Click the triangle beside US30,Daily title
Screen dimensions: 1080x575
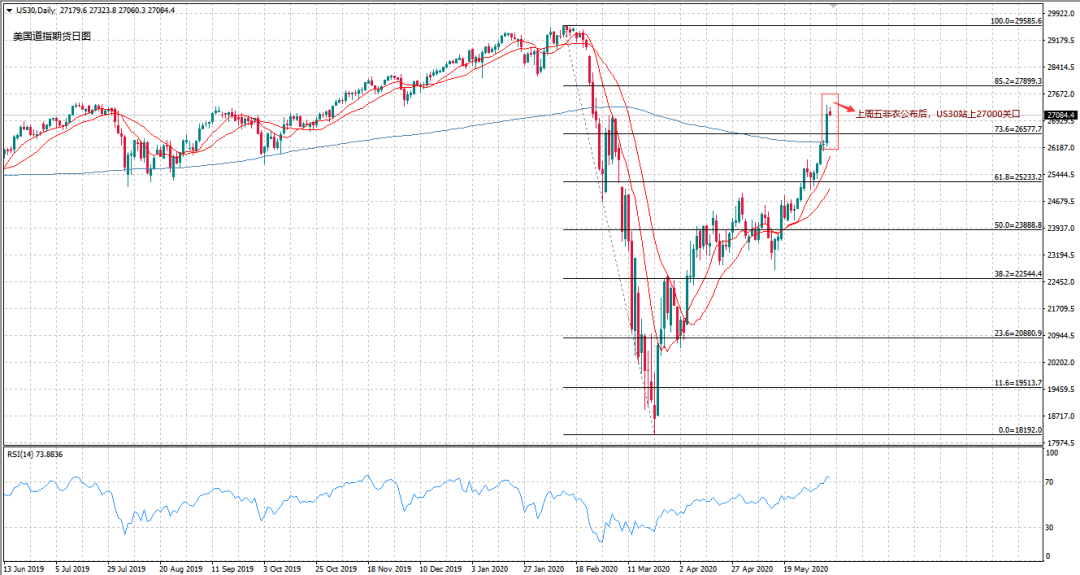click(9, 9)
